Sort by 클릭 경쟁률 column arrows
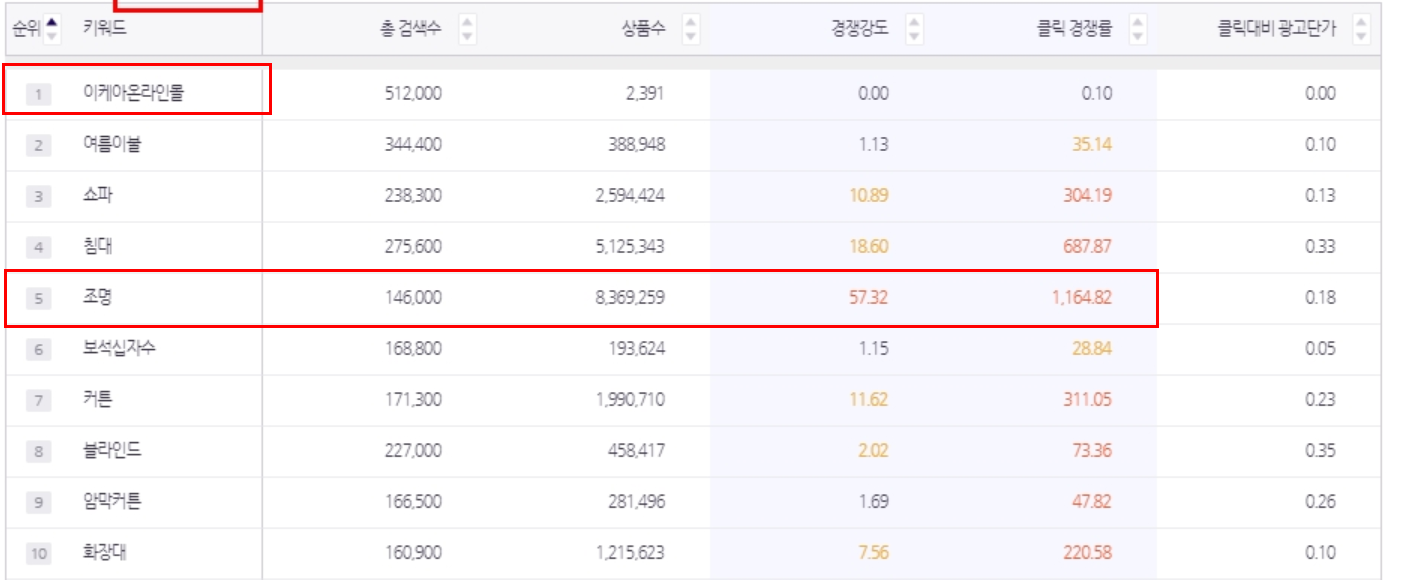The width and height of the screenshot is (1402, 580). [x=1138, y=29]
